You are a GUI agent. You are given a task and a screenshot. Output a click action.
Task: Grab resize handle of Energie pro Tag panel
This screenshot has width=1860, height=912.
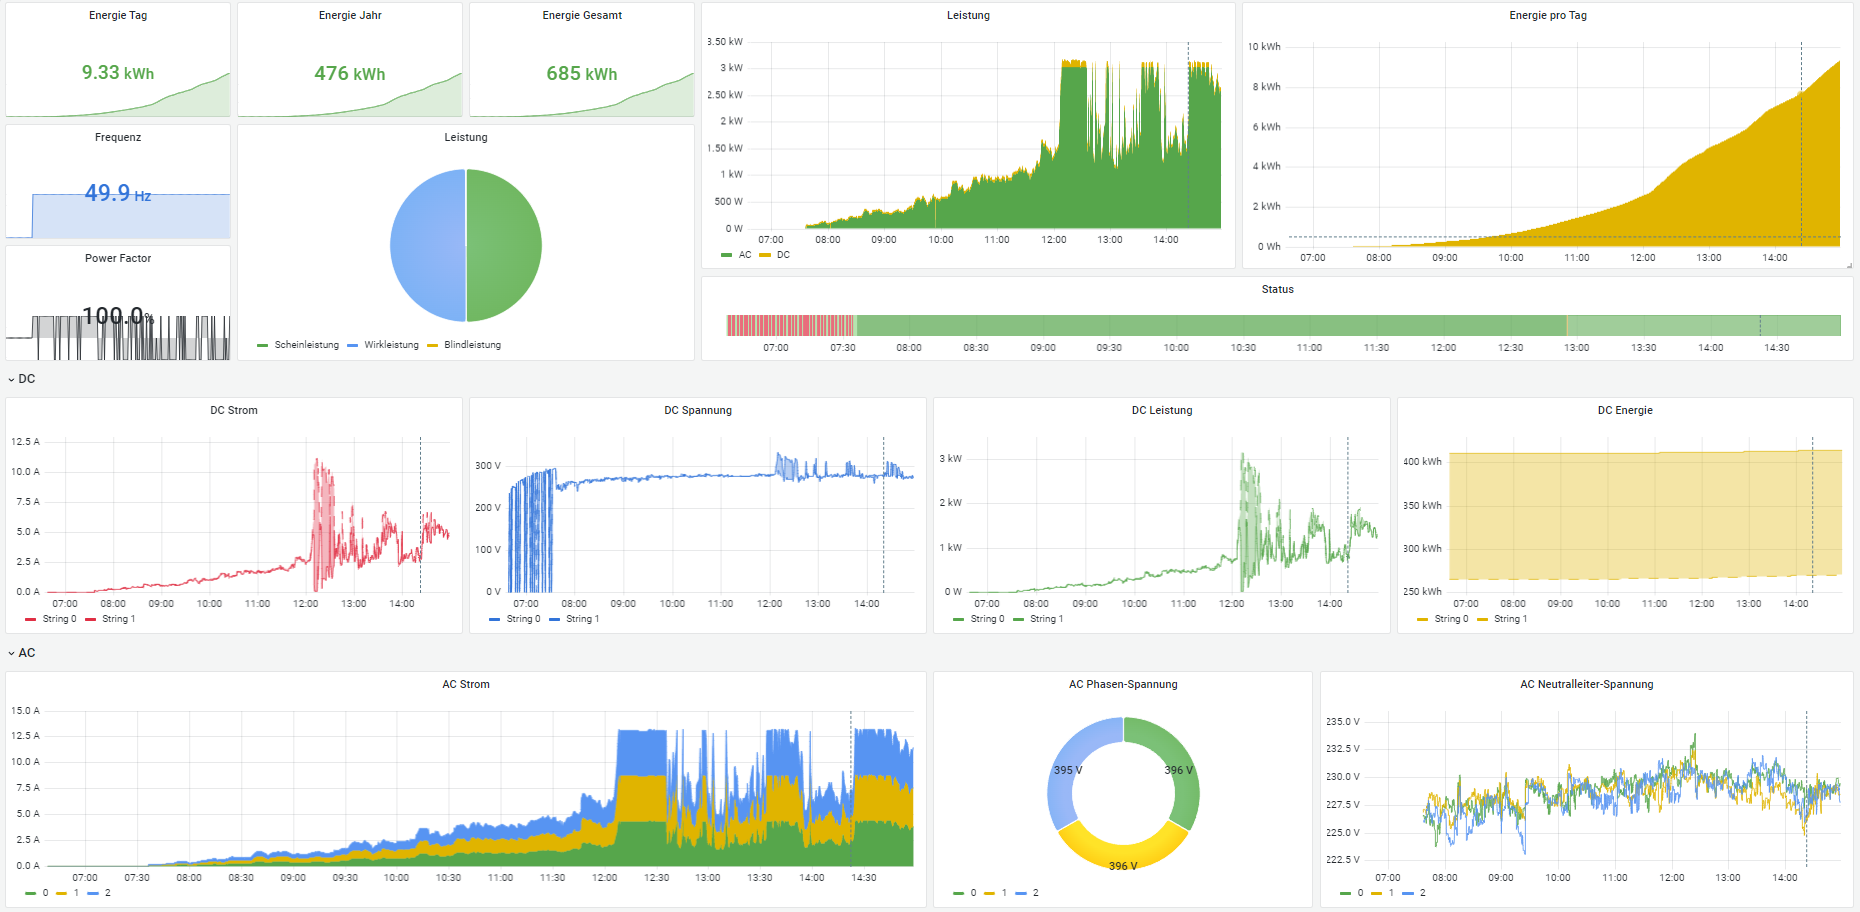click(x=1849, y=265)
